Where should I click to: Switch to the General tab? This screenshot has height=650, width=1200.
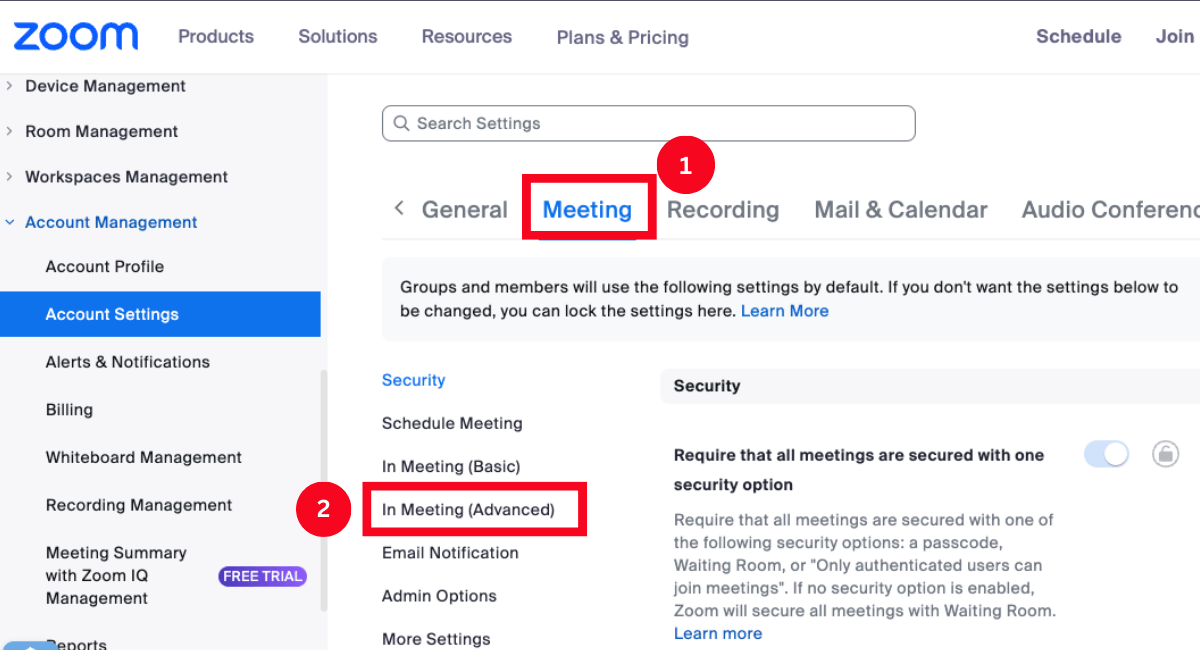tap(465, 210)
